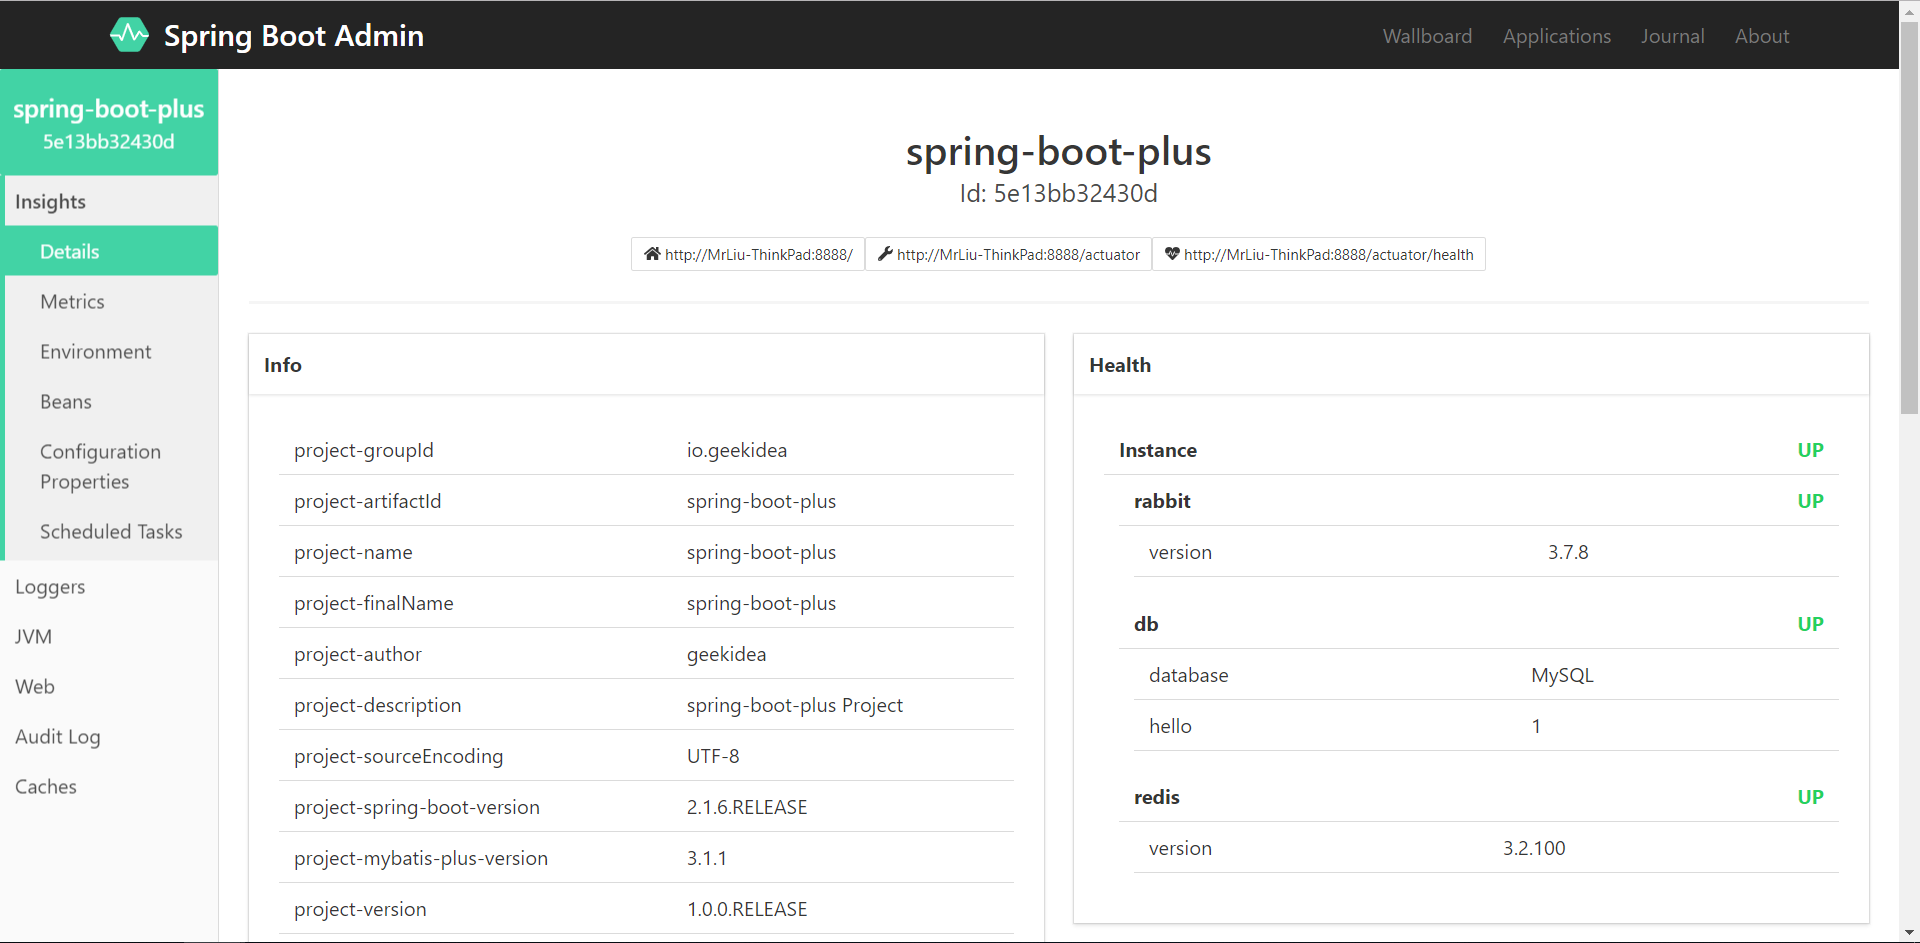Click the Instance health row
Viewport: 1920px width, 943px height.
coord(1471,450)
